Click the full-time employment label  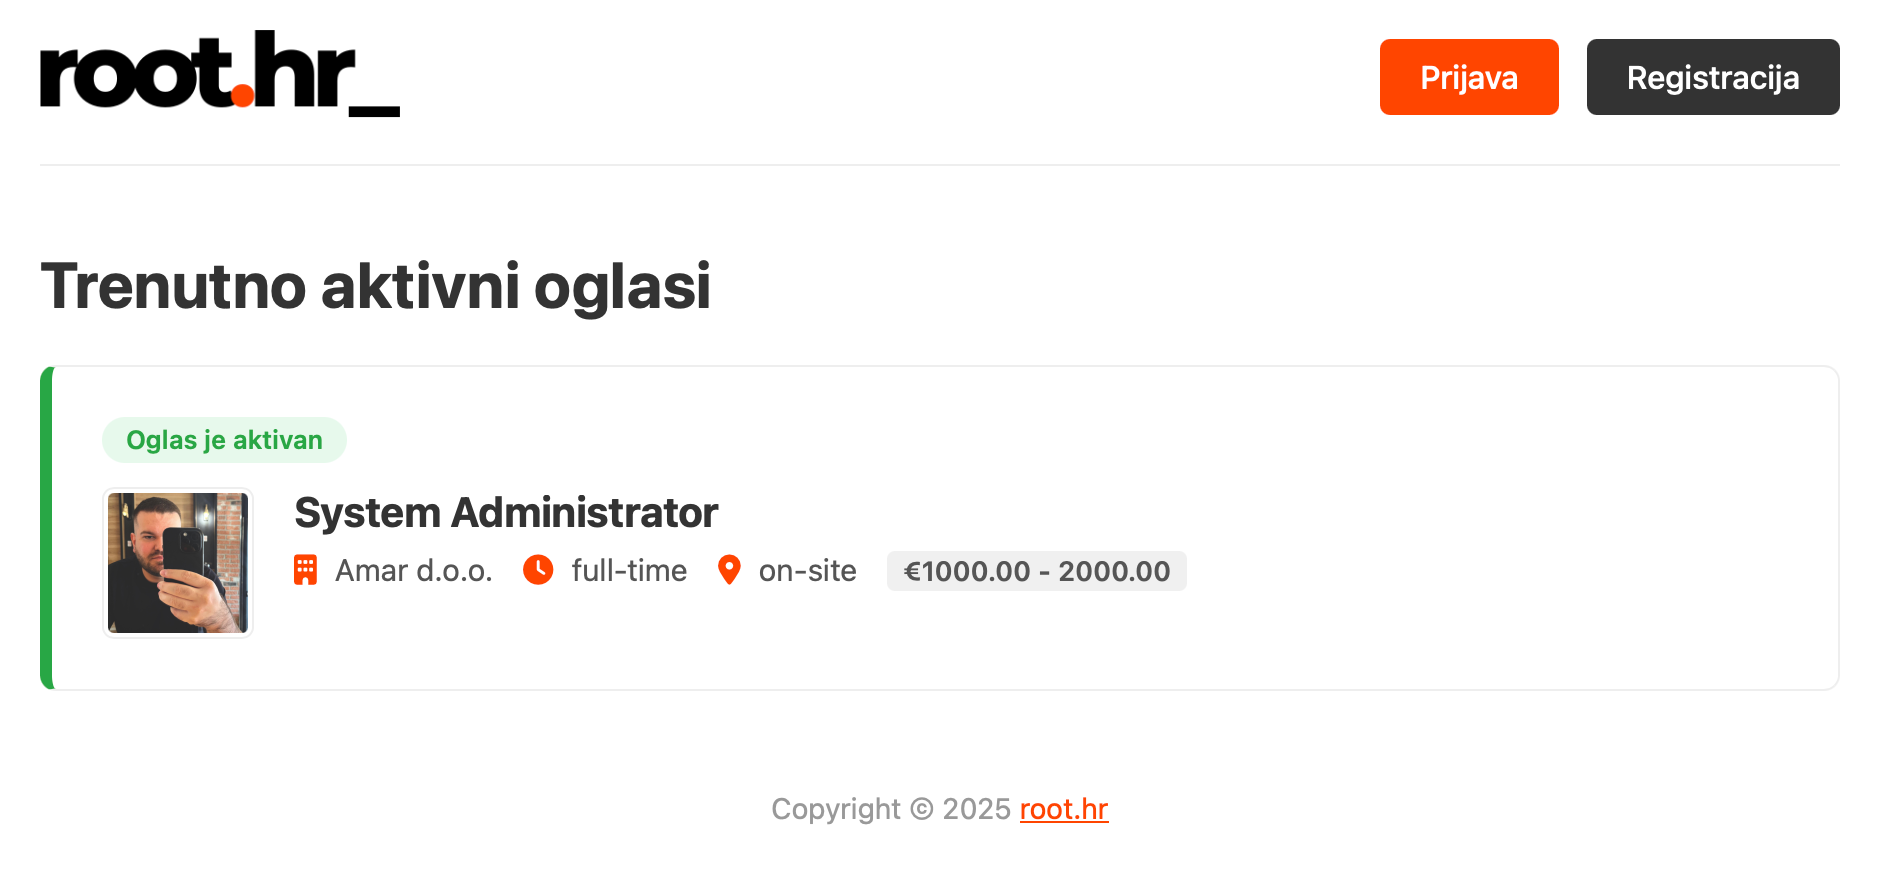[x=629, y=571]
